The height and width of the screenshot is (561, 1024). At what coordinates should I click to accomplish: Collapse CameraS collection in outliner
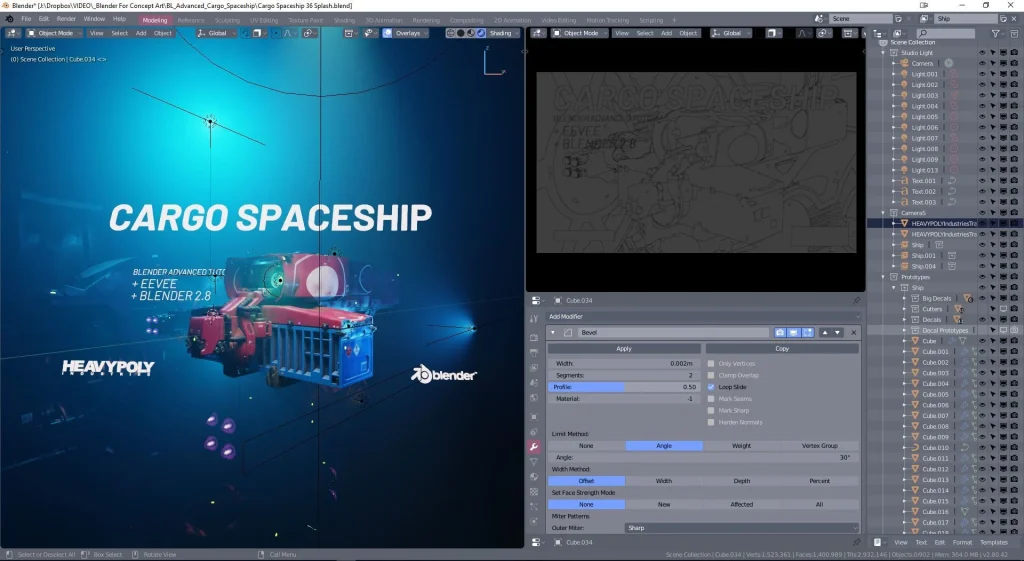884,213
